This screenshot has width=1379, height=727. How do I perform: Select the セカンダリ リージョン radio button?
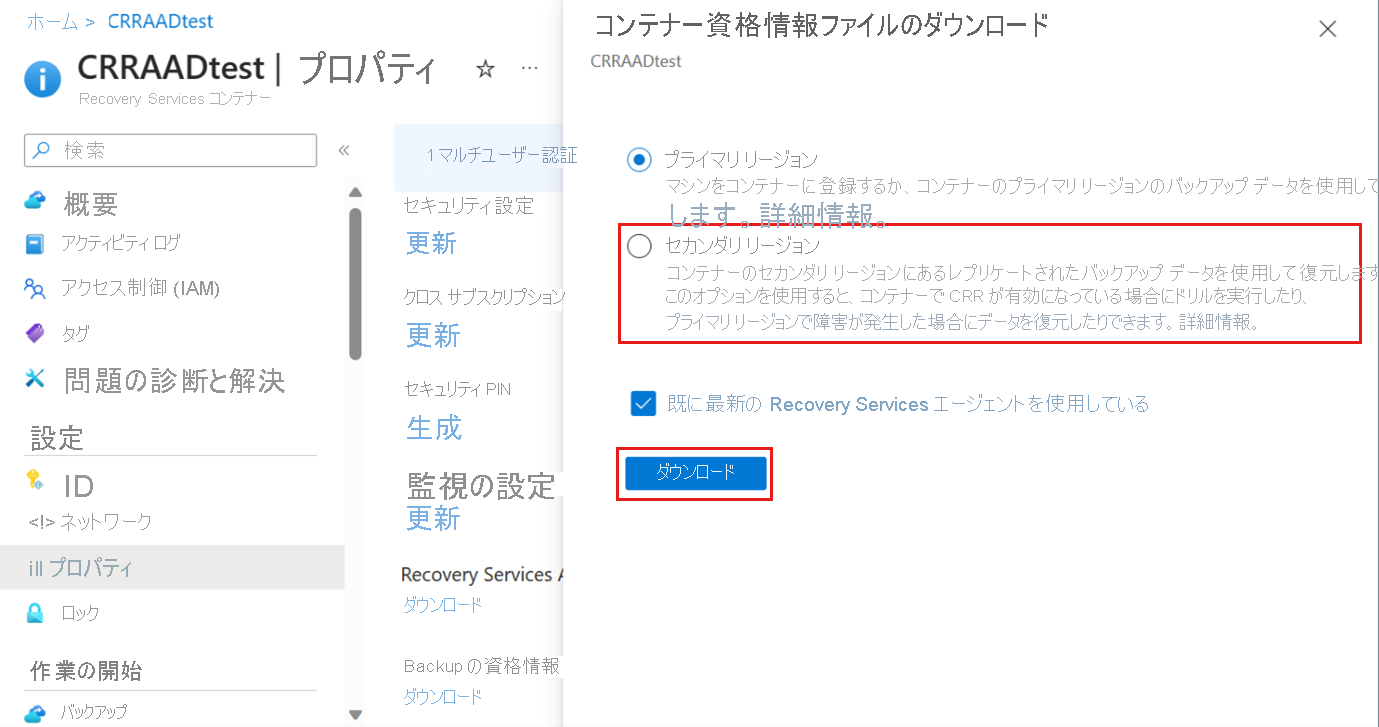coord(639,246)
